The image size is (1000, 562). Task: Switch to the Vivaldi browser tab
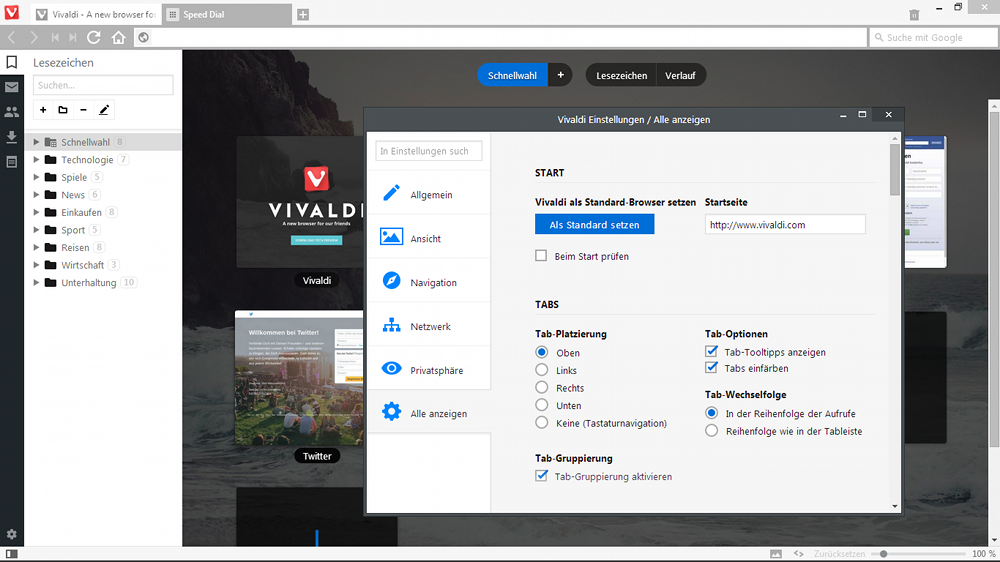click(x=96, y=15)
